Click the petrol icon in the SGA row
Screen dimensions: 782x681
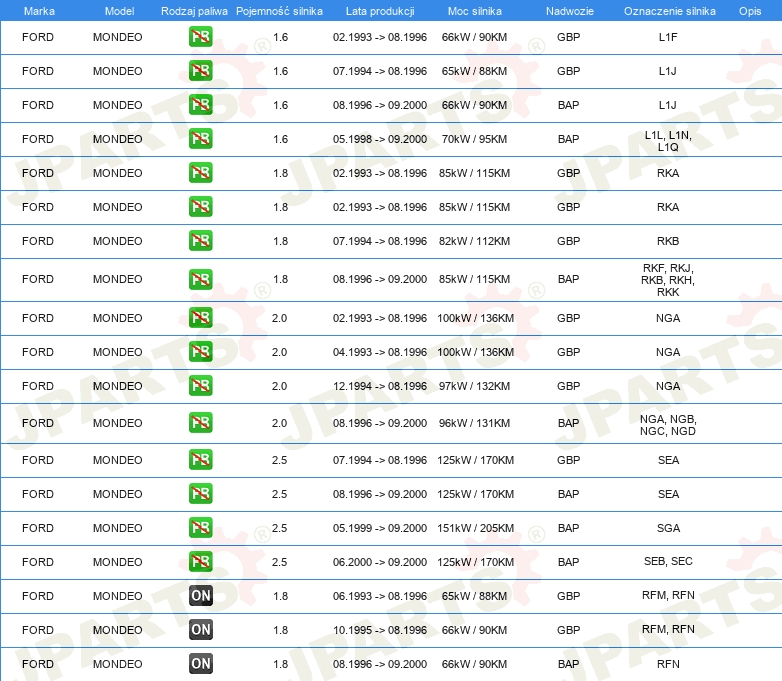[x=200, y=527]
